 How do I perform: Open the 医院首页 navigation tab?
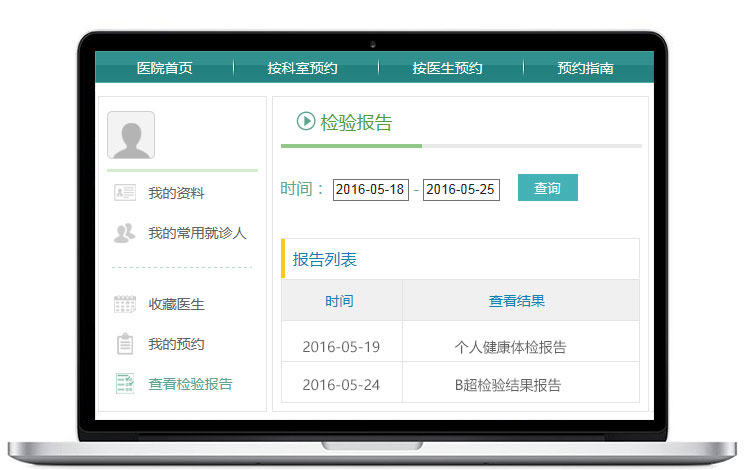click(x=164, y=69)
